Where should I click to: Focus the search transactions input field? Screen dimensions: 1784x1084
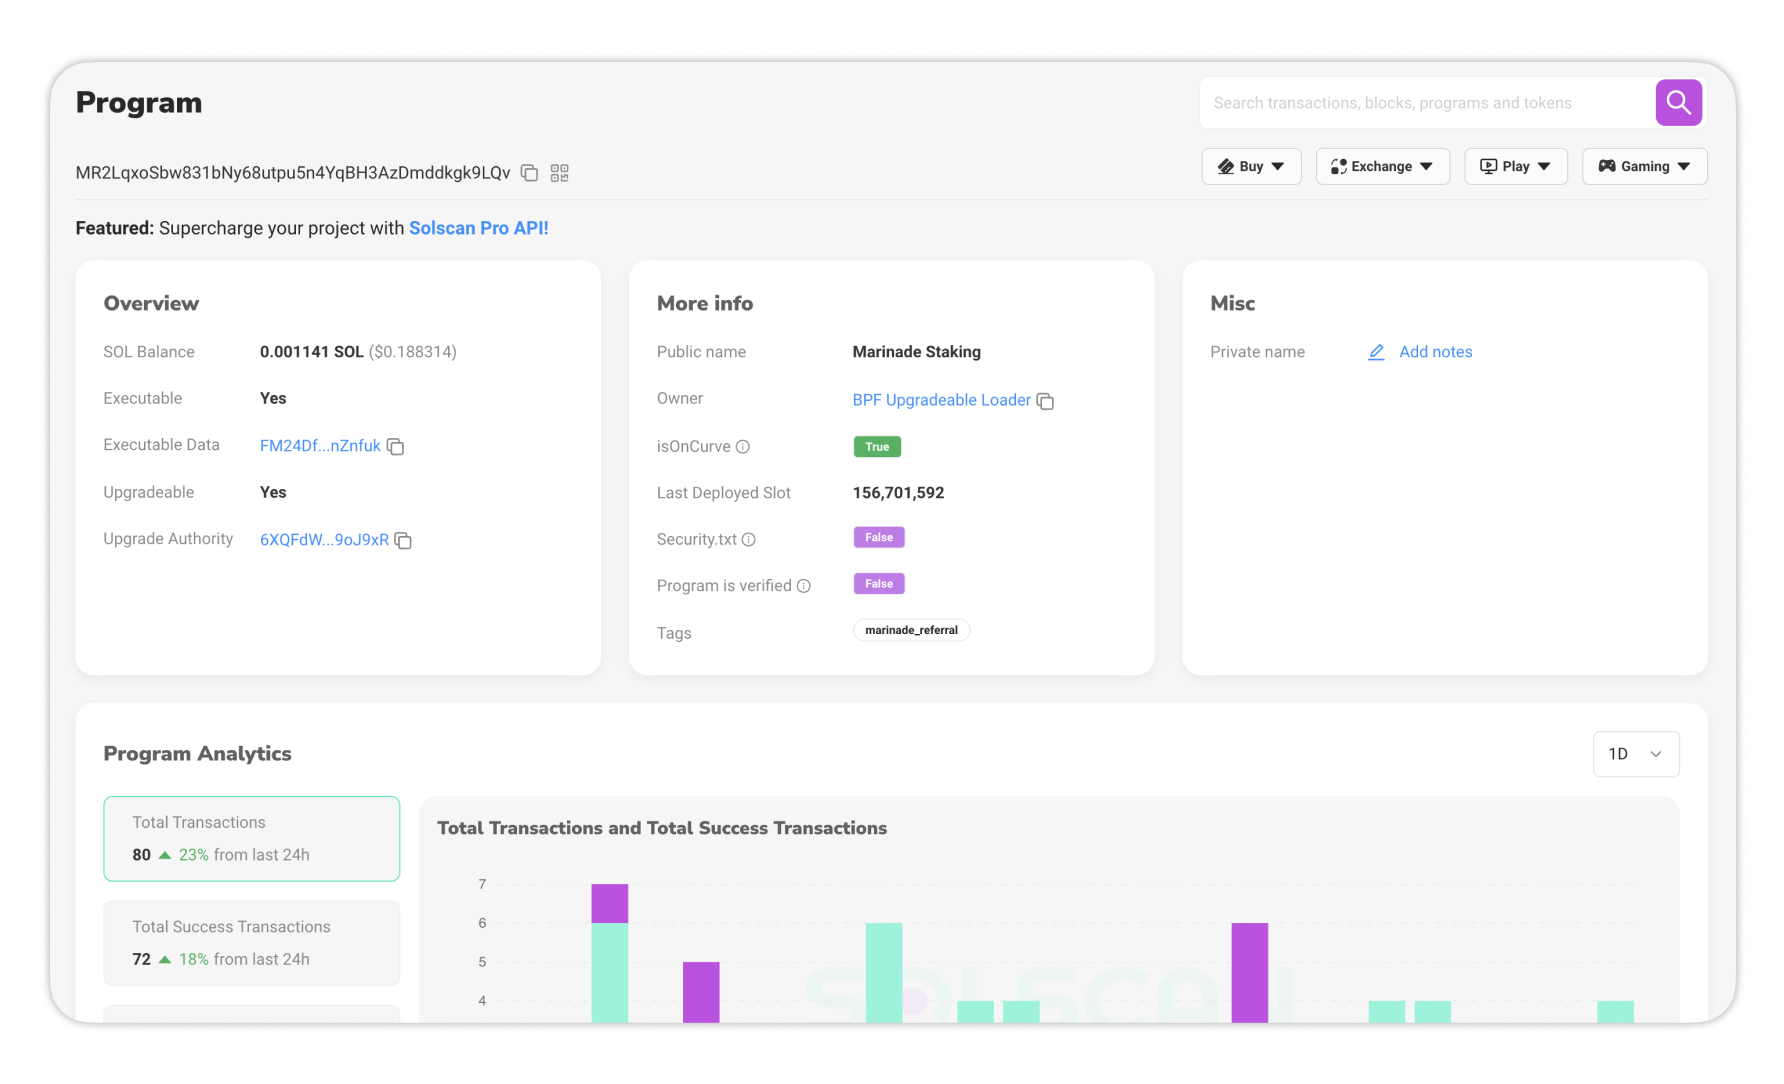pyautogui.click(x=1427, y=103)
